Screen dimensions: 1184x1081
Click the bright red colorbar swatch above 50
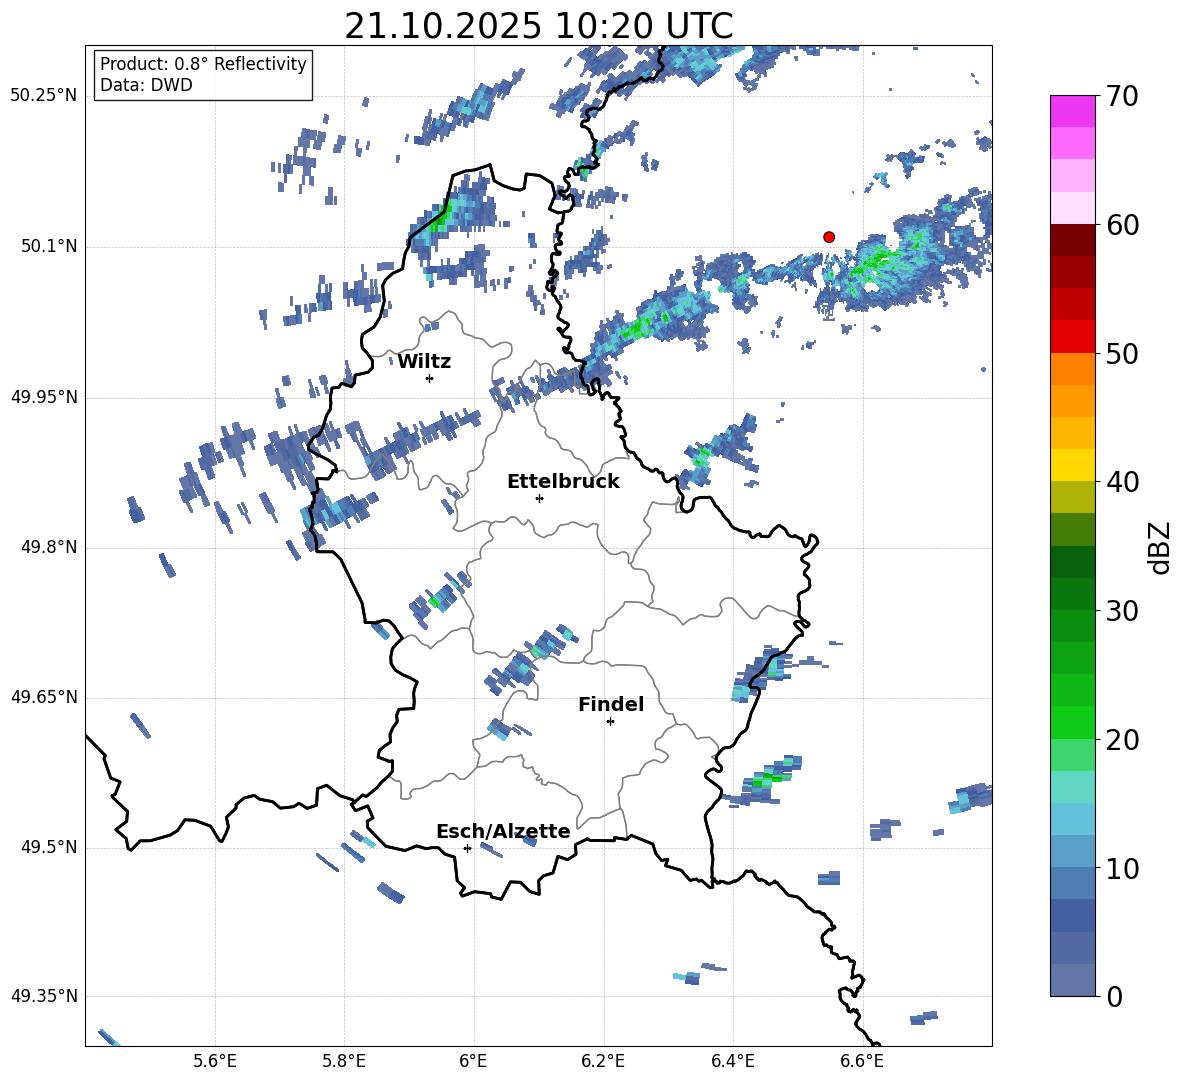tap(1073, 336)
